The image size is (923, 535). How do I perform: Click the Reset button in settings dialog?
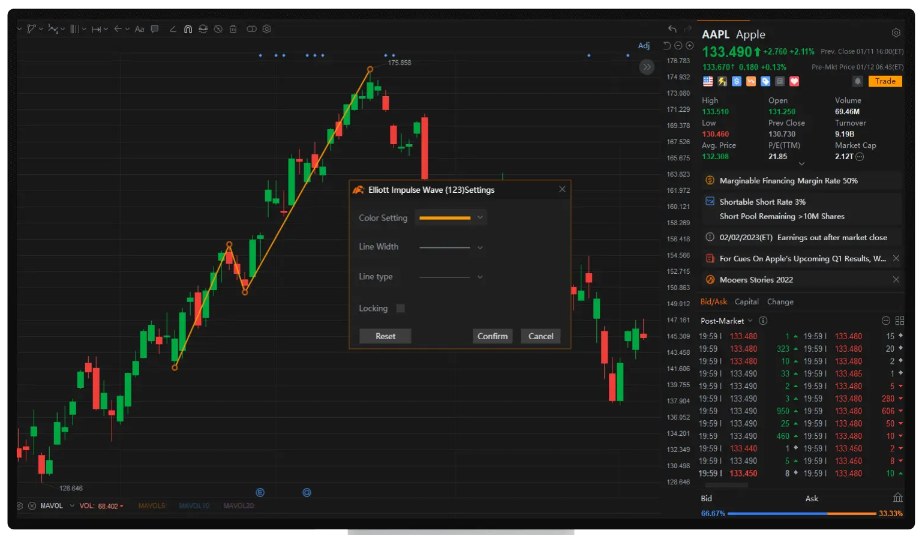point(386,336)
